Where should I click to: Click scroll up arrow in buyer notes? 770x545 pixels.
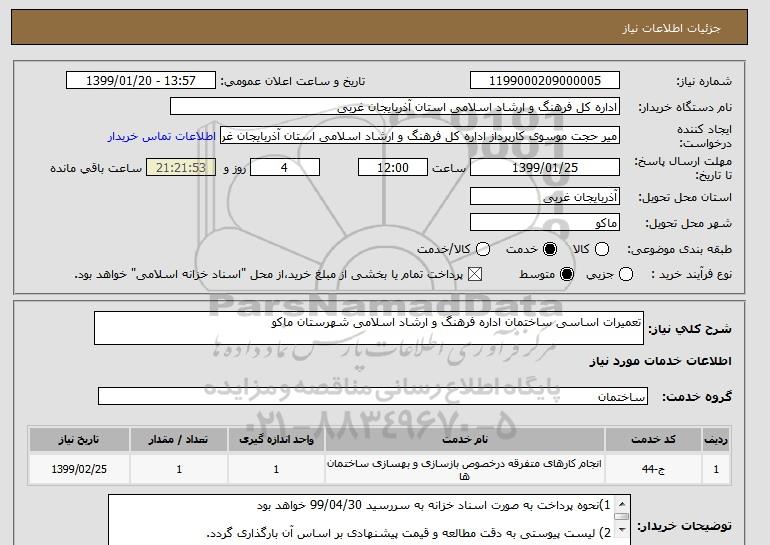[x=622, y=504]
